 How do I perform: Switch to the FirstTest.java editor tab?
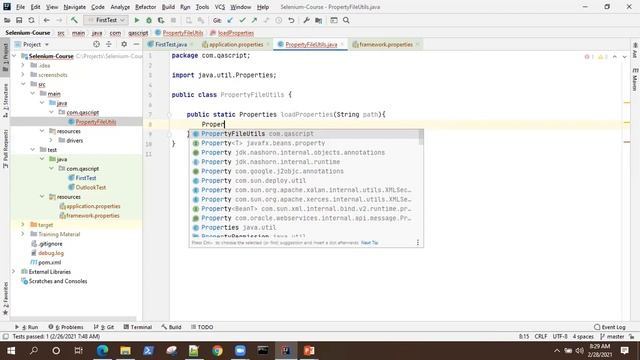click(171, 44)
